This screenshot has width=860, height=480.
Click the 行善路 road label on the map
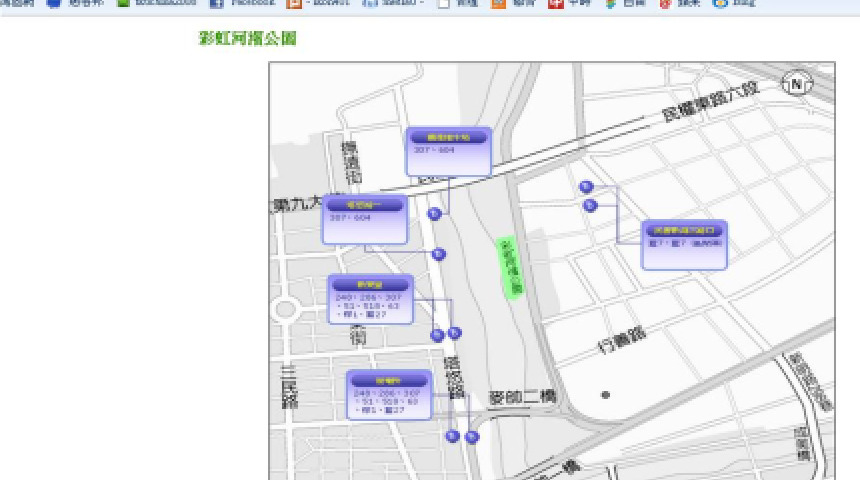[x=621, y=343]
